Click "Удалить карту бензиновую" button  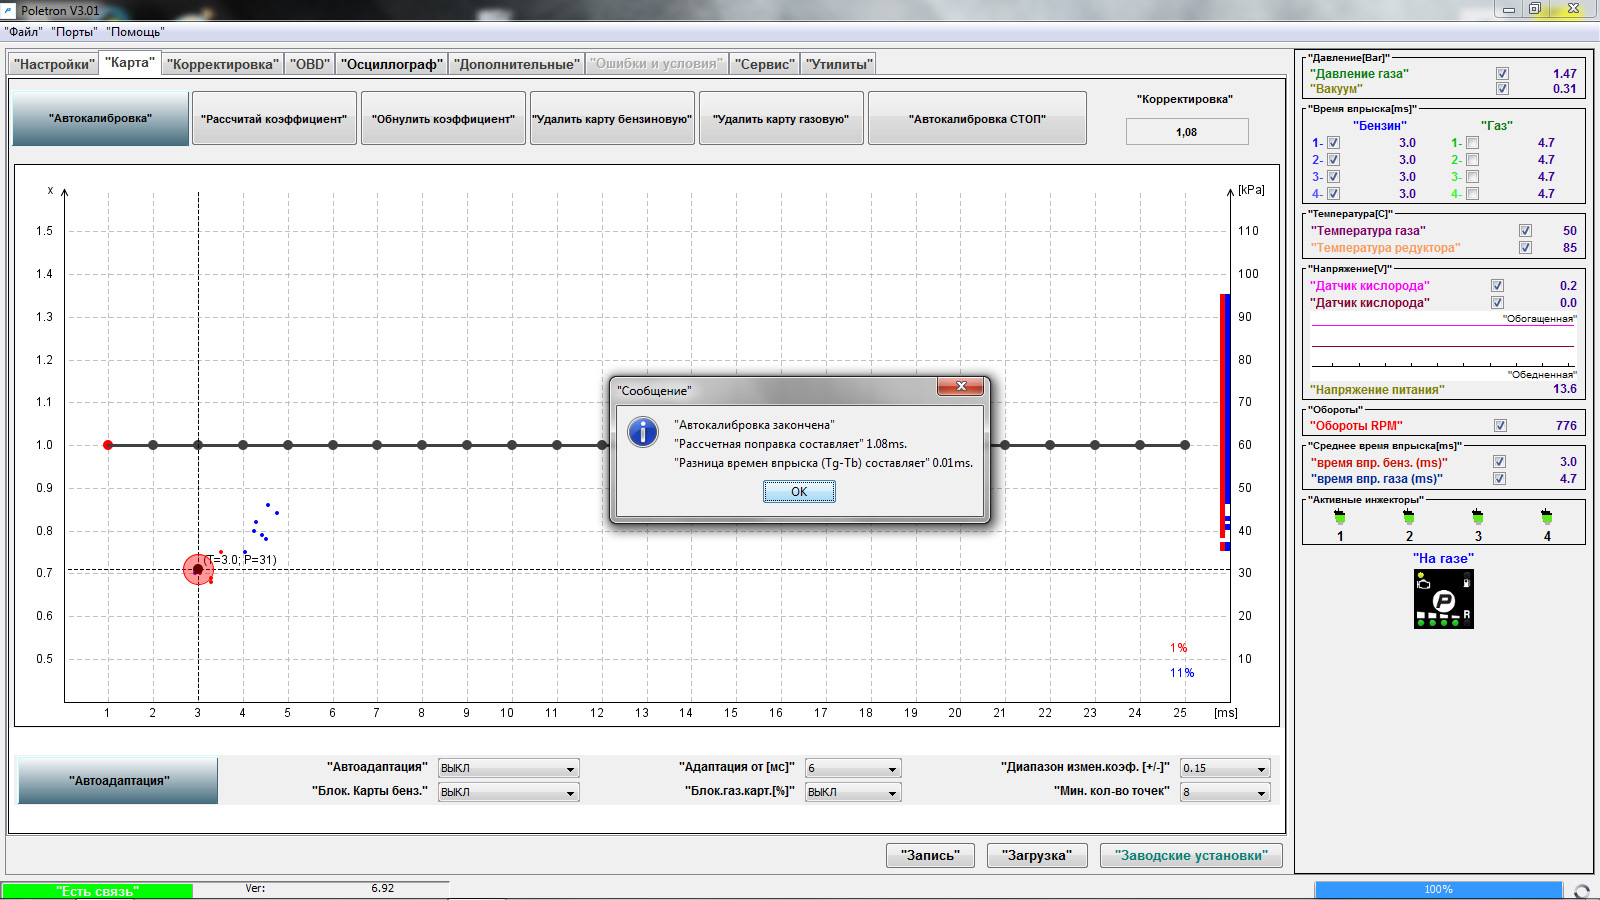click(612, 118)
